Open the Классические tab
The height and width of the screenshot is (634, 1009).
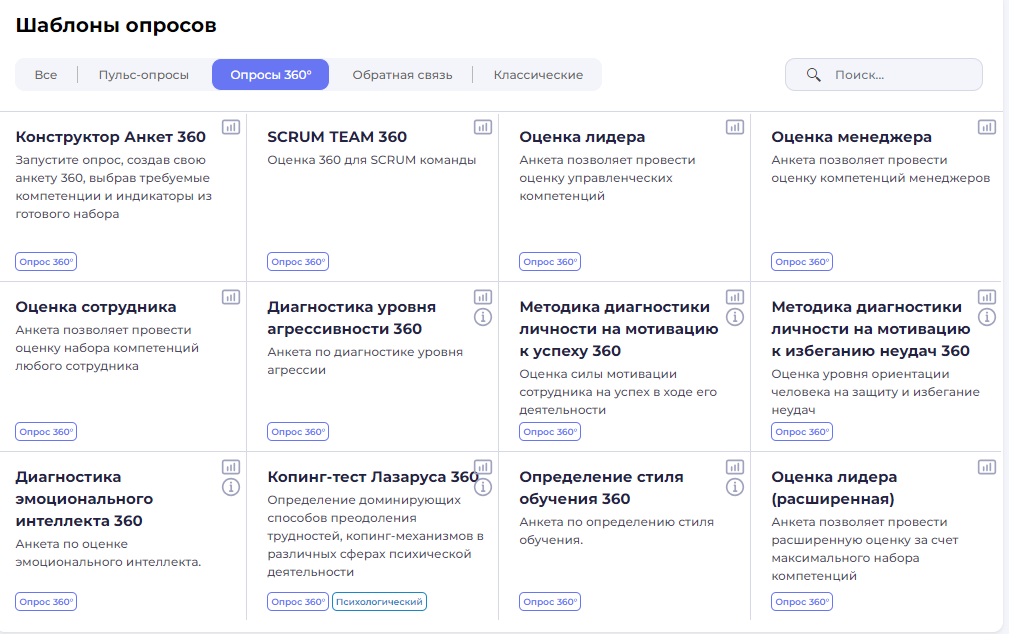pos(538,75)
